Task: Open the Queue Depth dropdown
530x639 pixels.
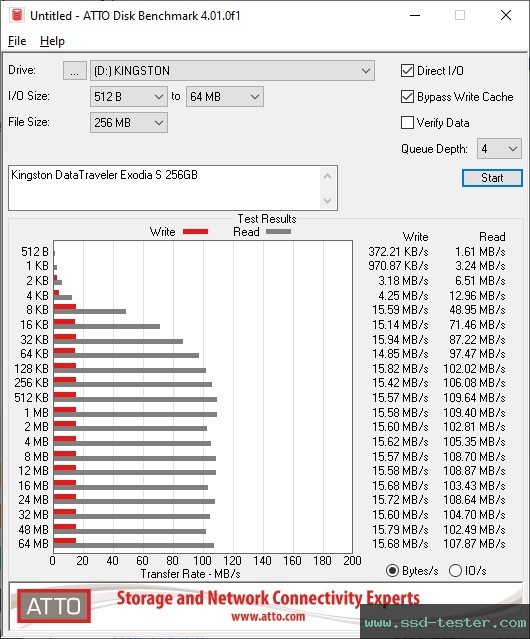Action: click(499, 149)
